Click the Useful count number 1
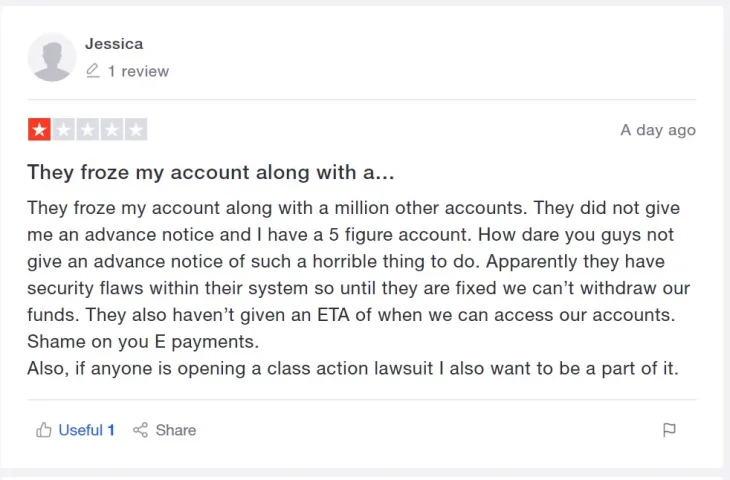730x480 pixels. pos(111,430)
